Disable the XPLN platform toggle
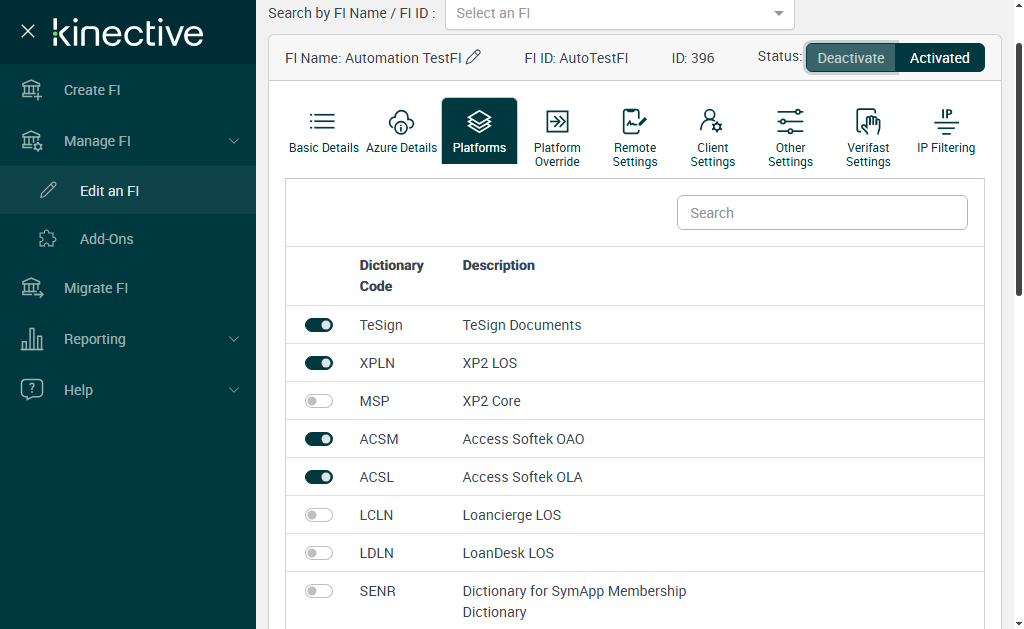 click(319, 363)
